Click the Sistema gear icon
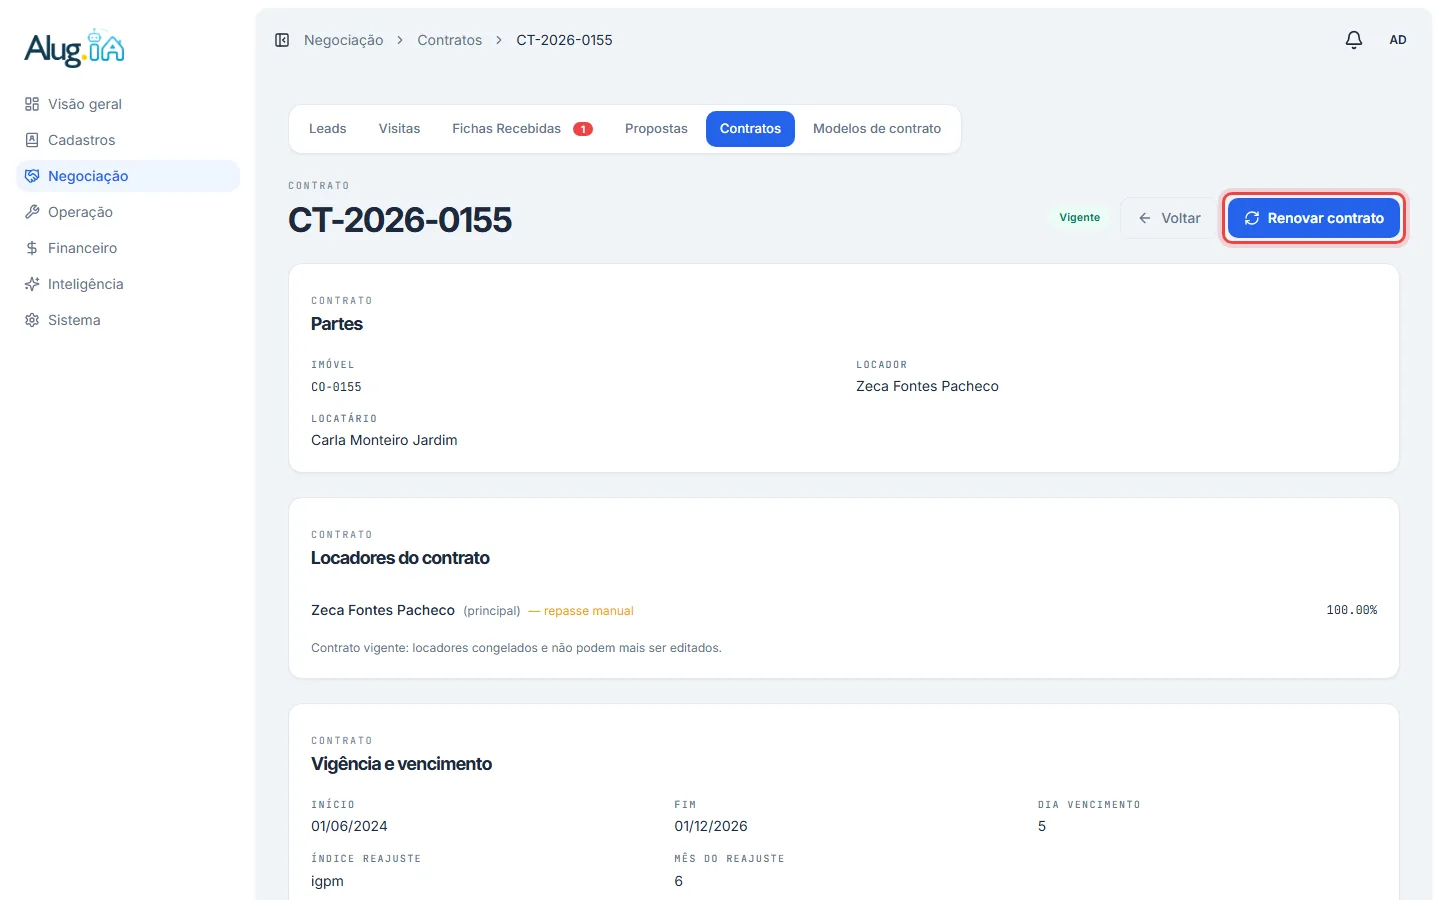Viewport: 1440px width, 900px height. [32, 320]
